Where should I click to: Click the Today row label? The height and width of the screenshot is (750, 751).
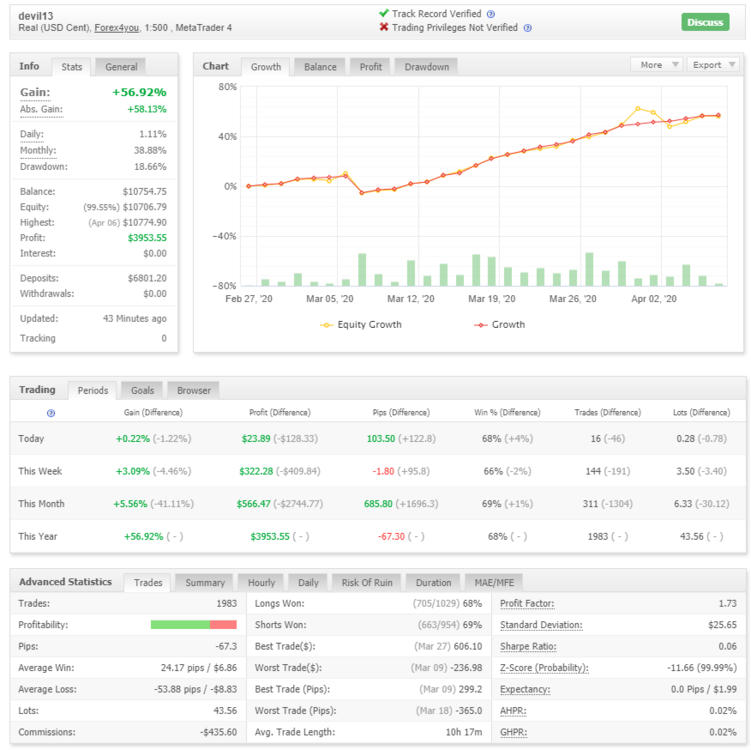31,439
